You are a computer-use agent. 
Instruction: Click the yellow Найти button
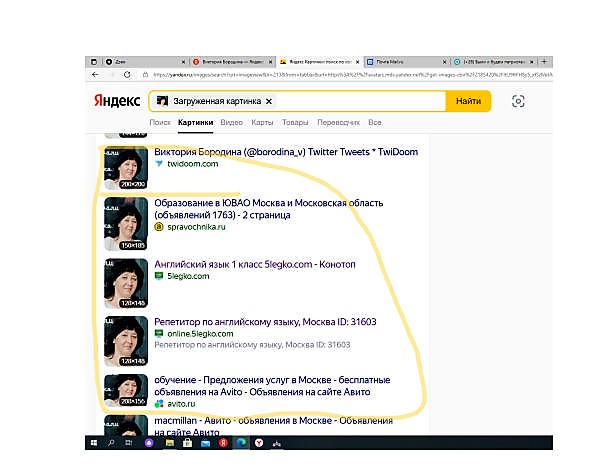468,101
